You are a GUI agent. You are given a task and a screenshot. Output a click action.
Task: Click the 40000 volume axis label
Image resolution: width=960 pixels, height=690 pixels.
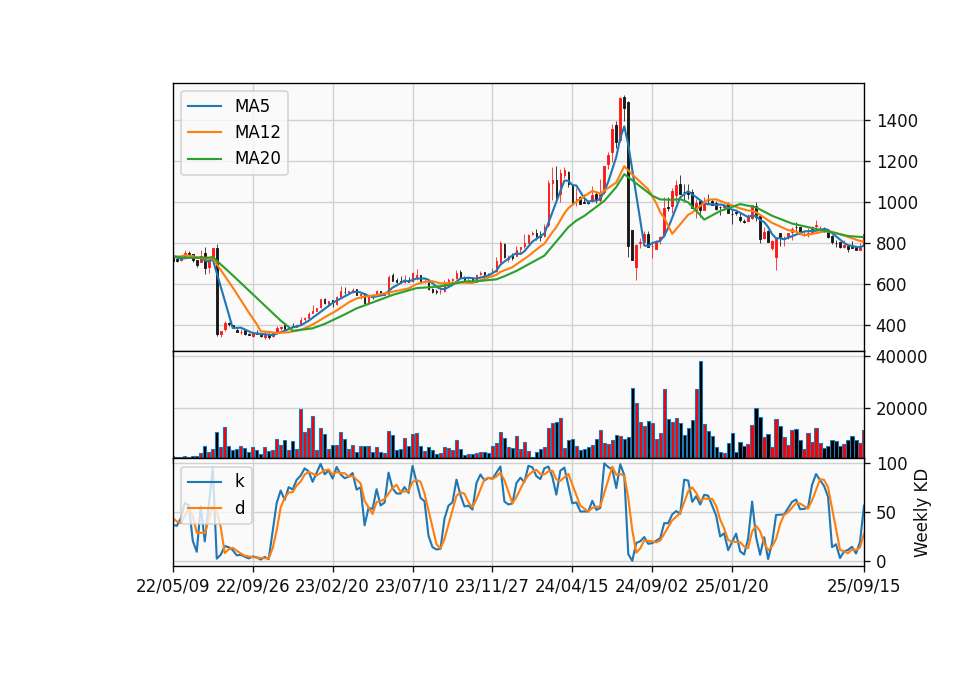point(902,357)
